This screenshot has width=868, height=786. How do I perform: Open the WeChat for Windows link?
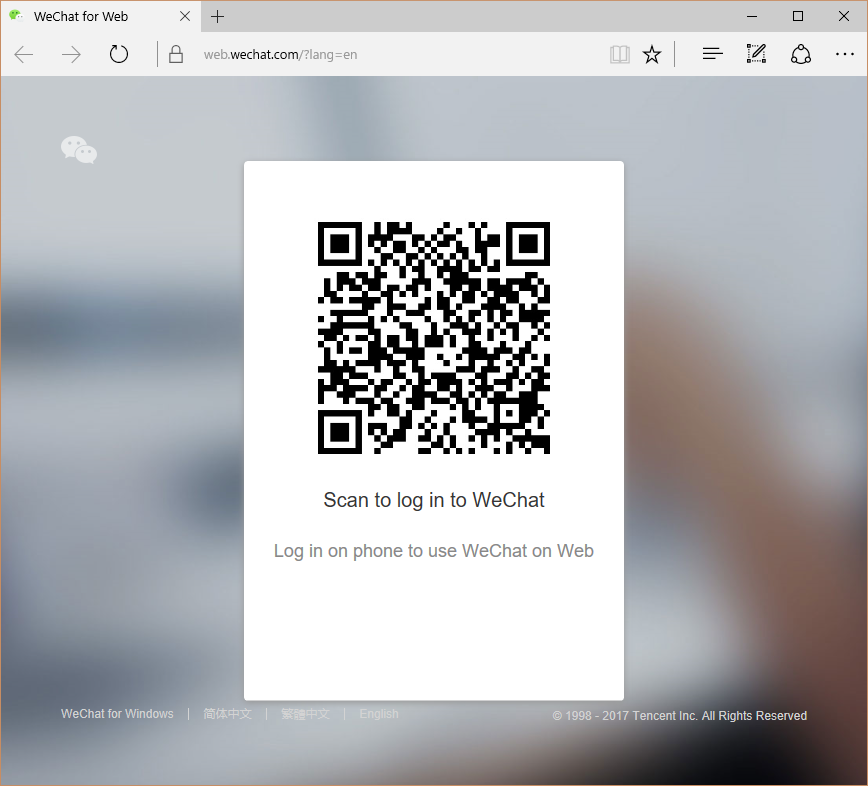click(x=117, y=714)
